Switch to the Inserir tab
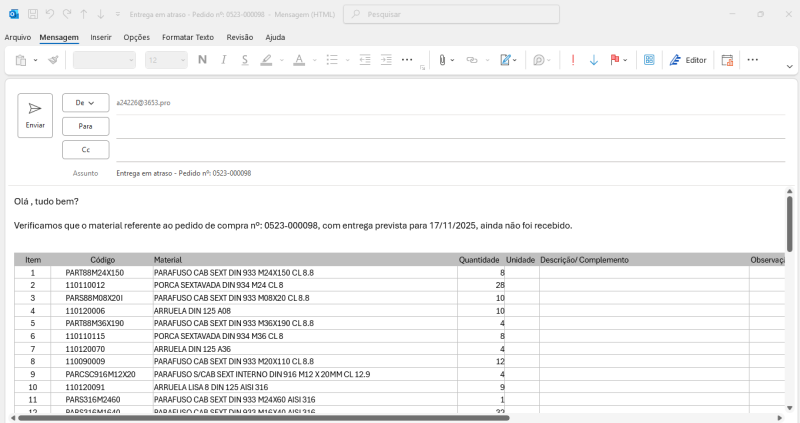 (x=100, y=37)
